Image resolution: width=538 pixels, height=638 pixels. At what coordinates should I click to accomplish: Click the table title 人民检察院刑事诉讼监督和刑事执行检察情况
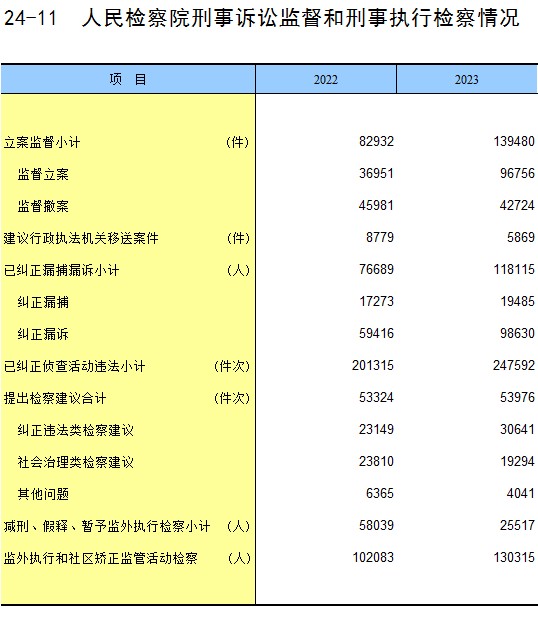(x=301, y=18)
